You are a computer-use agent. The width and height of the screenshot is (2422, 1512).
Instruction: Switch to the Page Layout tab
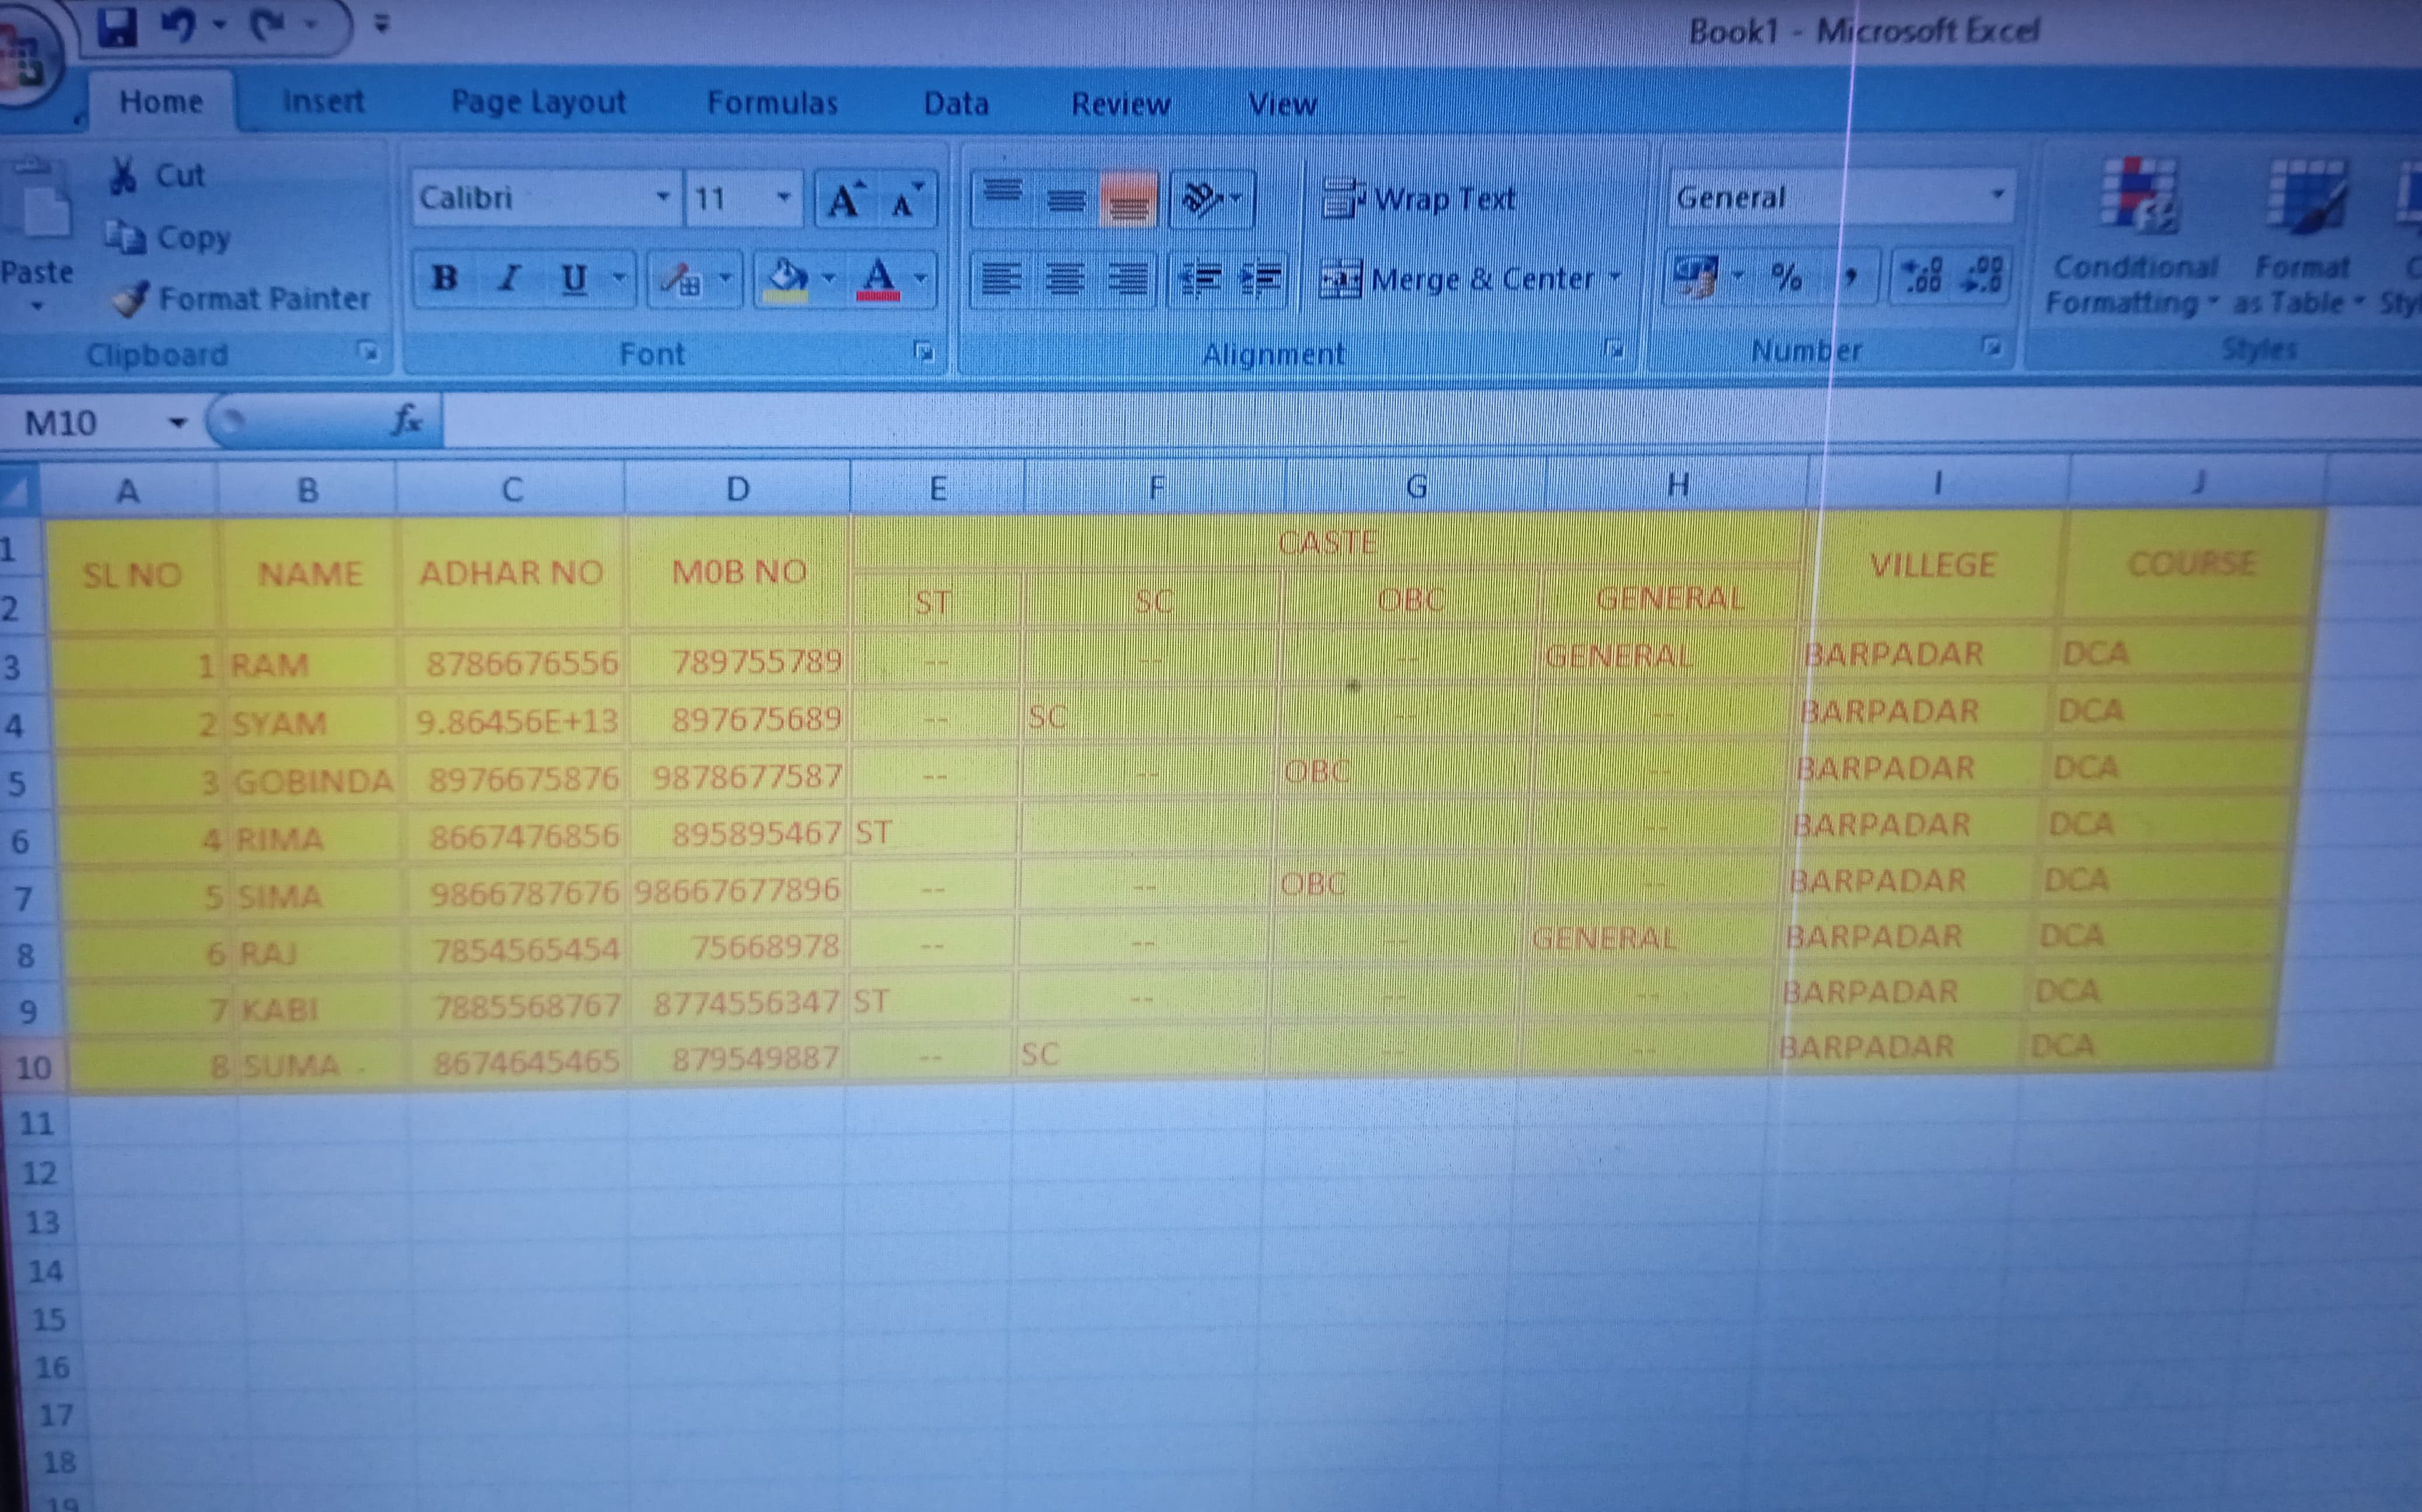538,102
